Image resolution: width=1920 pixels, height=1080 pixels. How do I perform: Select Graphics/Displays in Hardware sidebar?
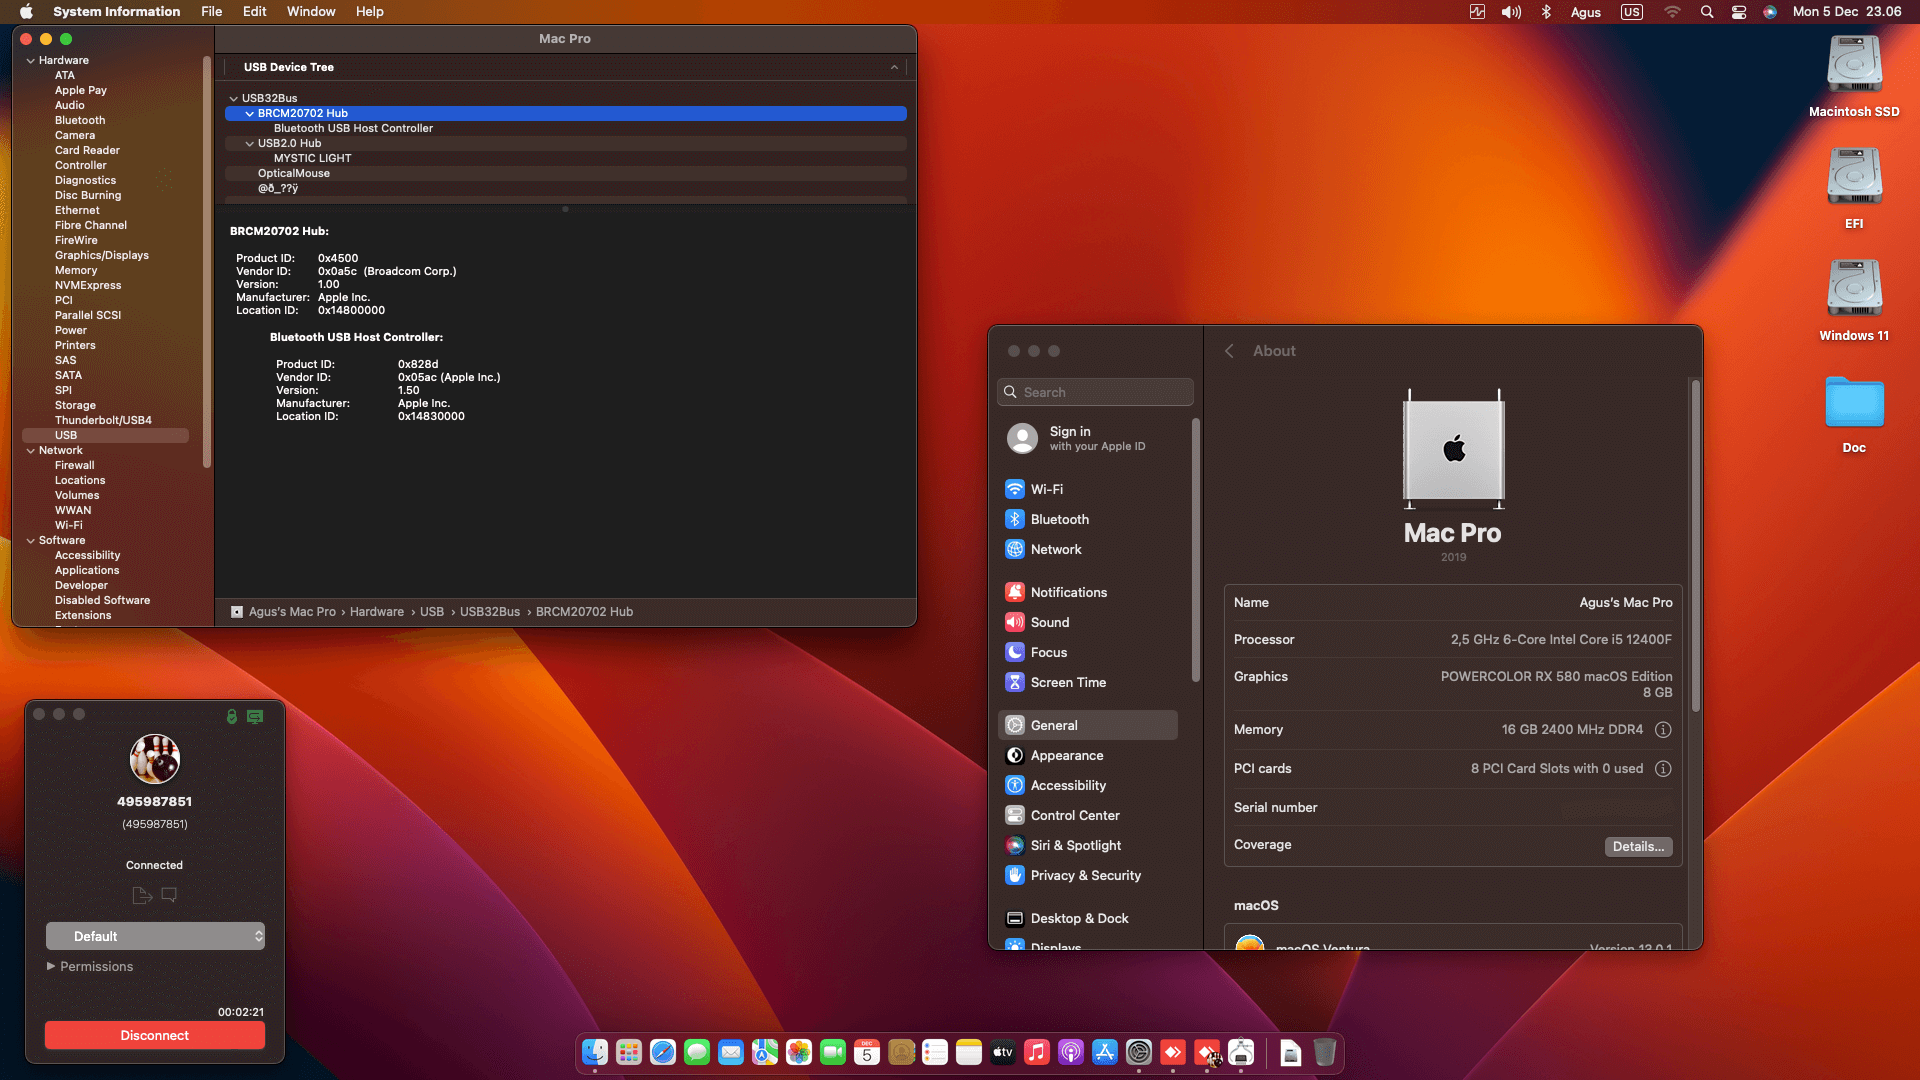tap(102, 255)
